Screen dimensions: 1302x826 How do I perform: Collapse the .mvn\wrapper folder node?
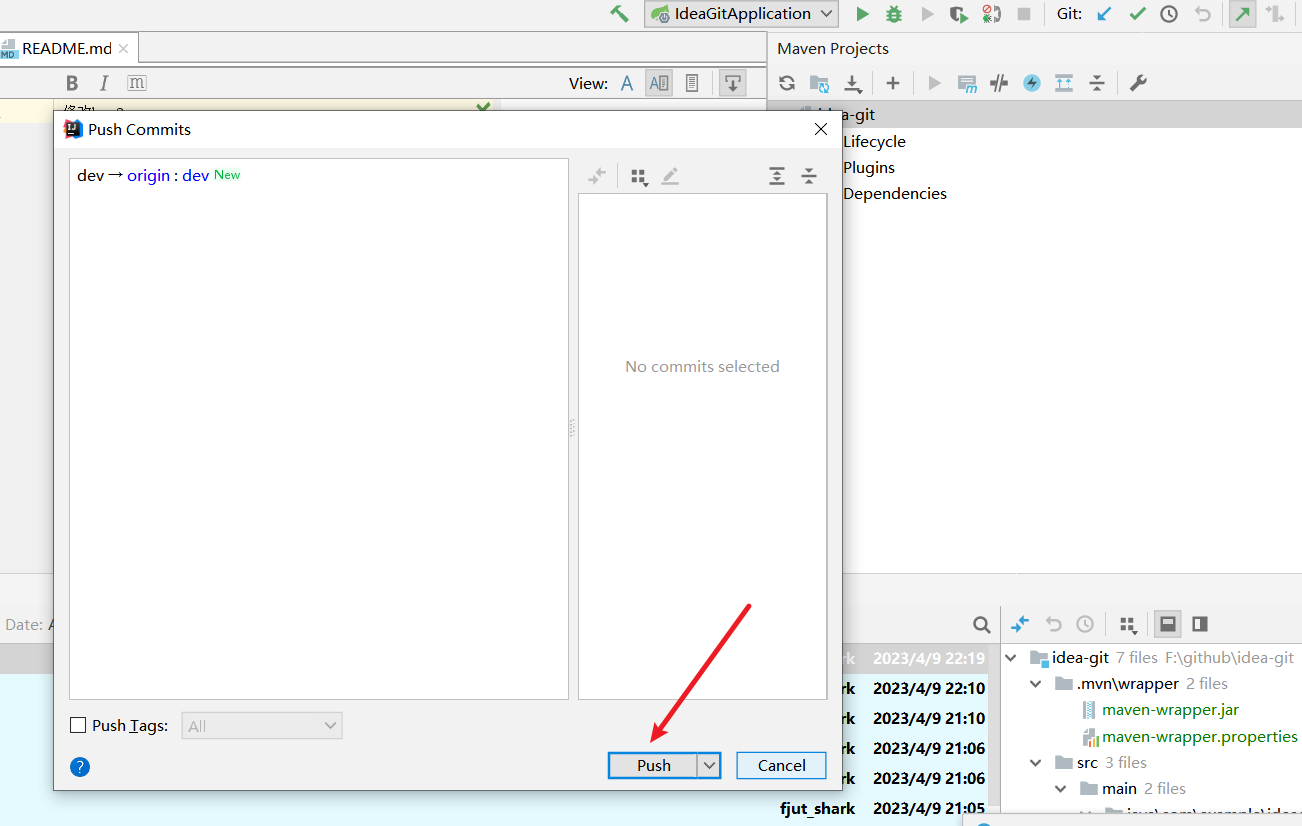[1036, 684]
